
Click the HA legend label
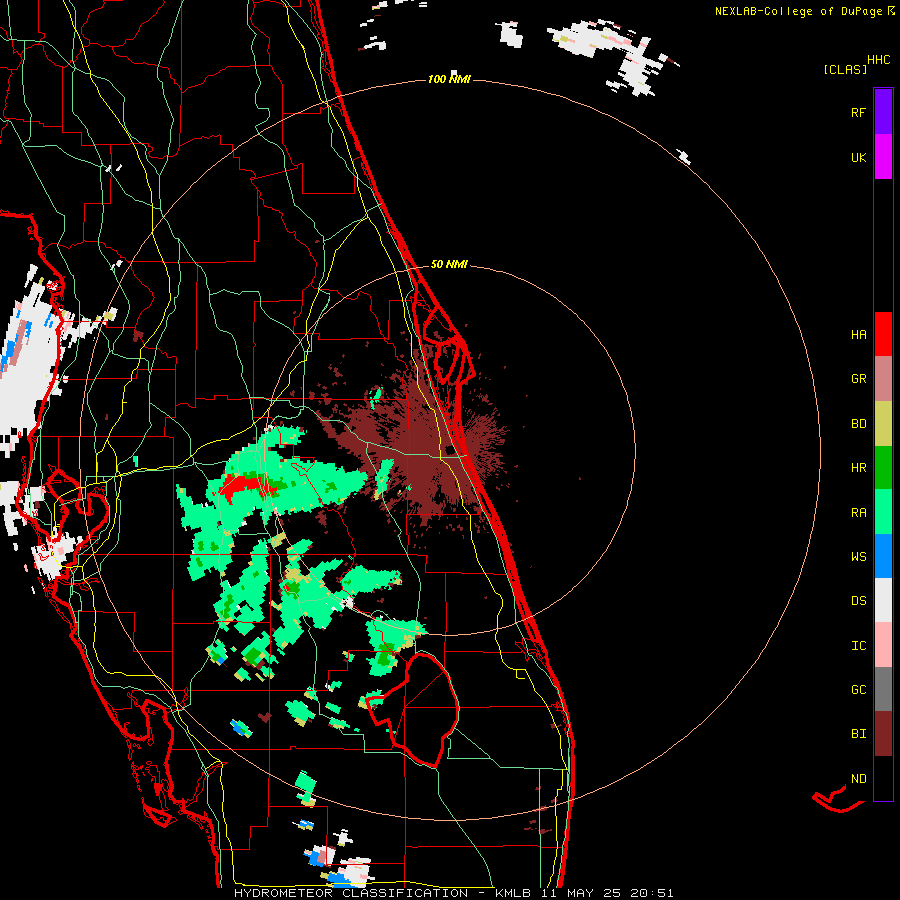858,334
